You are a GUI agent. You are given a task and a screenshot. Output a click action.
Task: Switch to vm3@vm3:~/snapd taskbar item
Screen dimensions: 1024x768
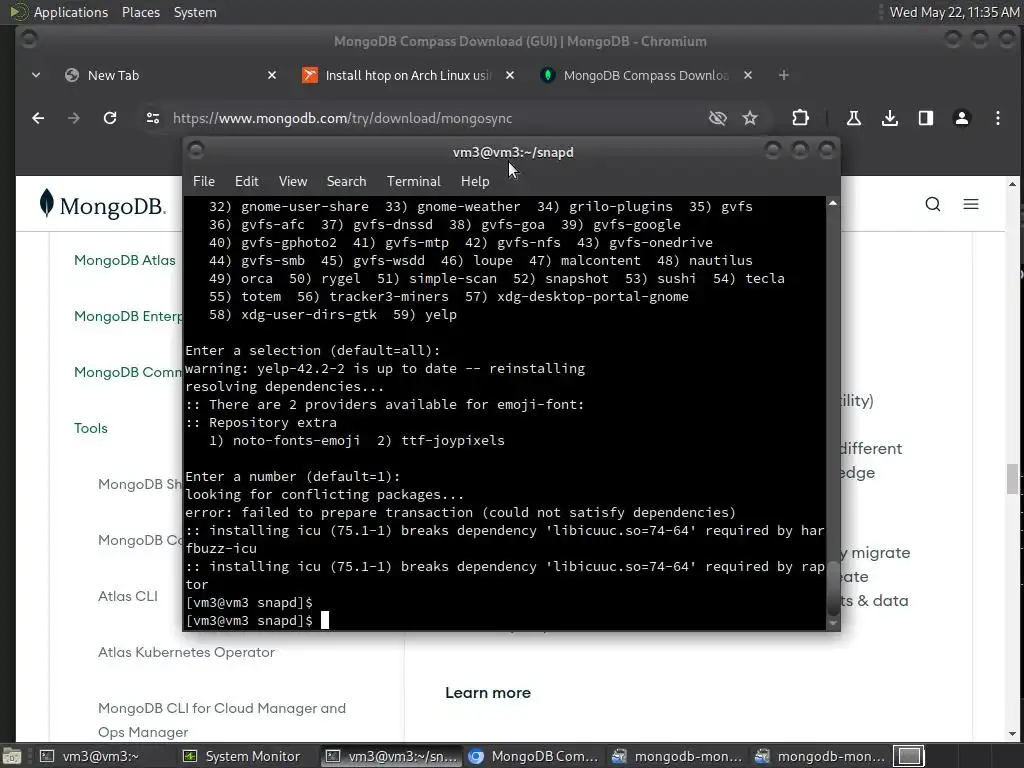pyautogui.click(x=392, y=756)
